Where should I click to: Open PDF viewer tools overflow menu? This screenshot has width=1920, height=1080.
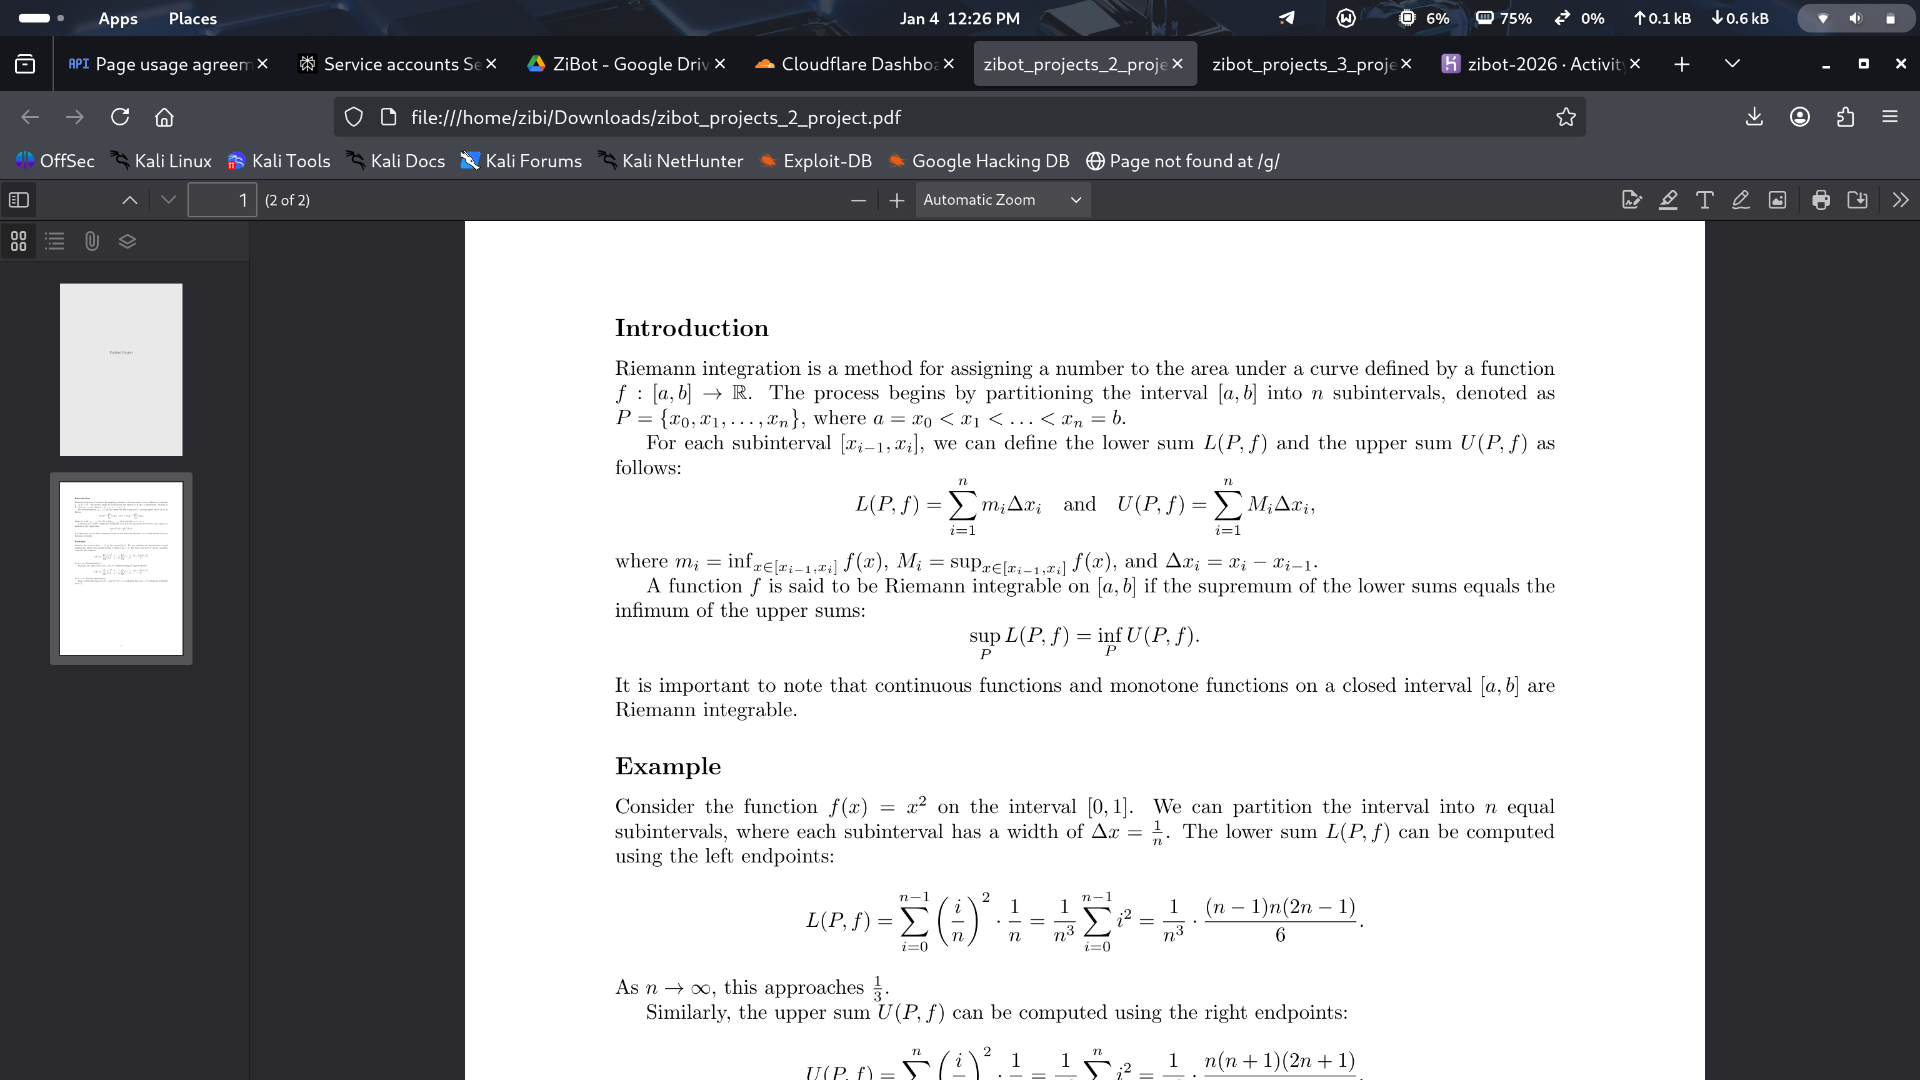1900,200
